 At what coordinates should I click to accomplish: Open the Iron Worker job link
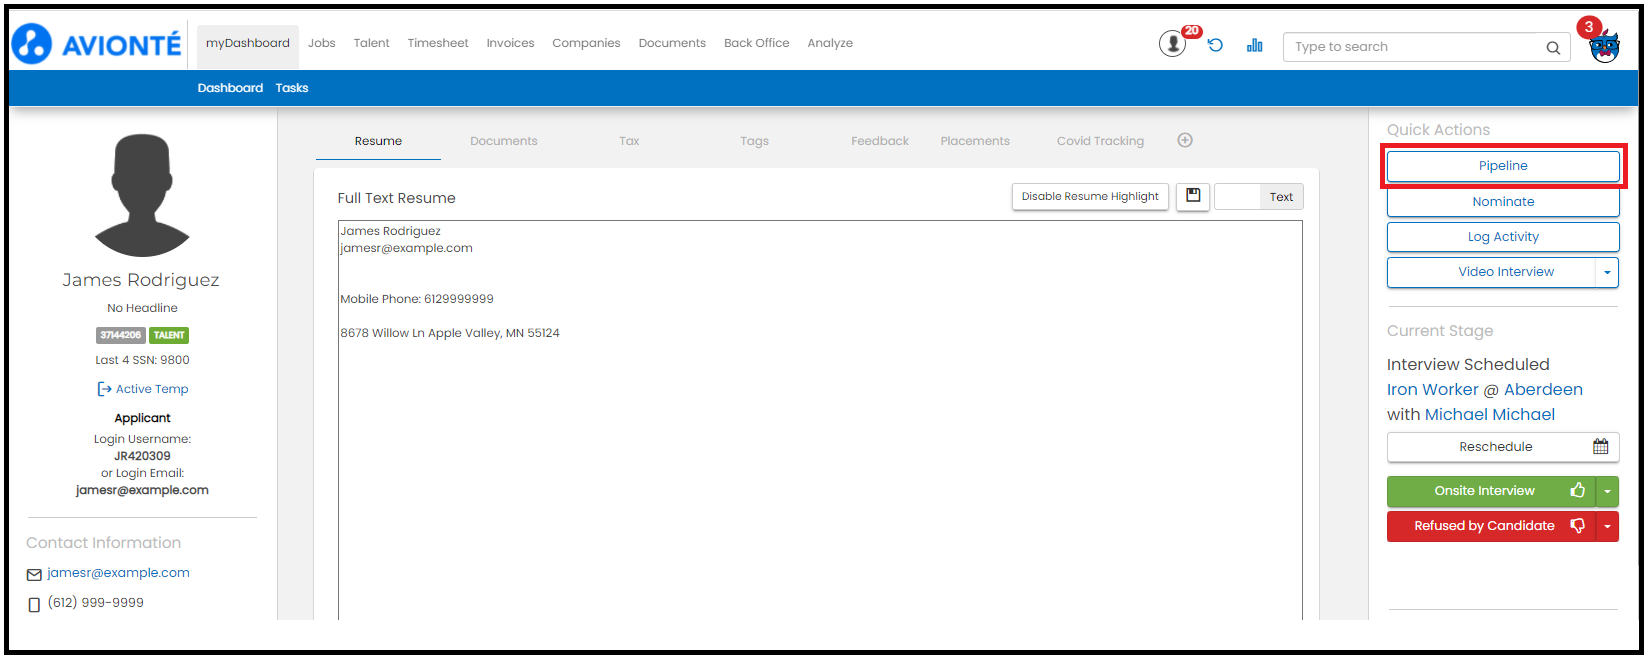pyautogui.click(x=1432, y=390)
